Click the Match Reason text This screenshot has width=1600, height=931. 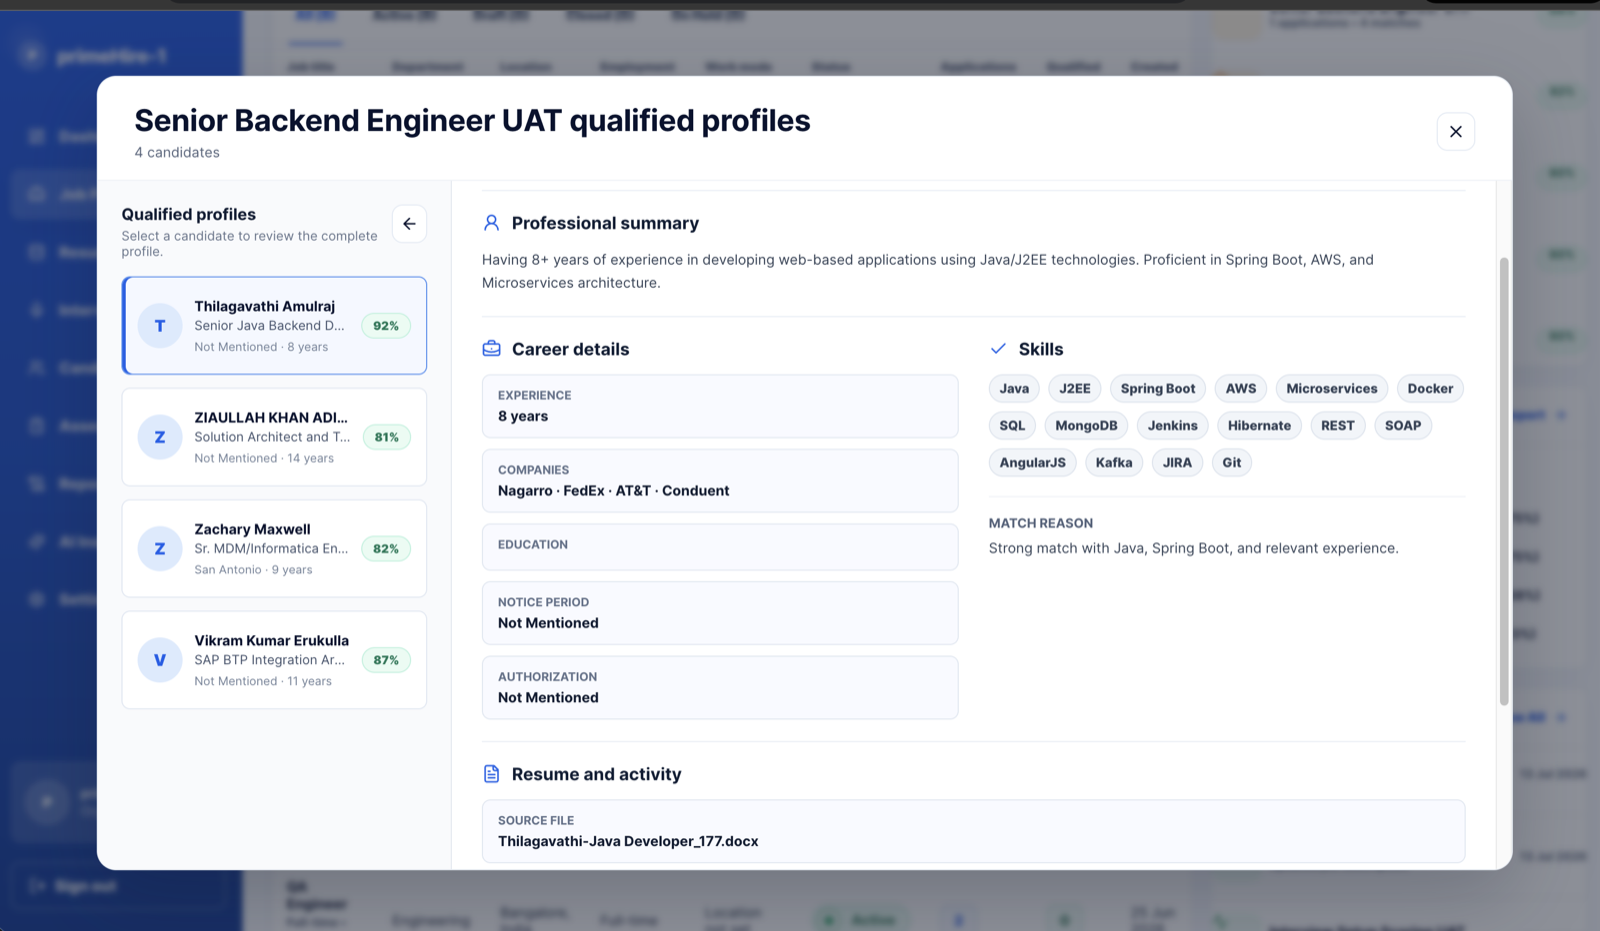1193,548
